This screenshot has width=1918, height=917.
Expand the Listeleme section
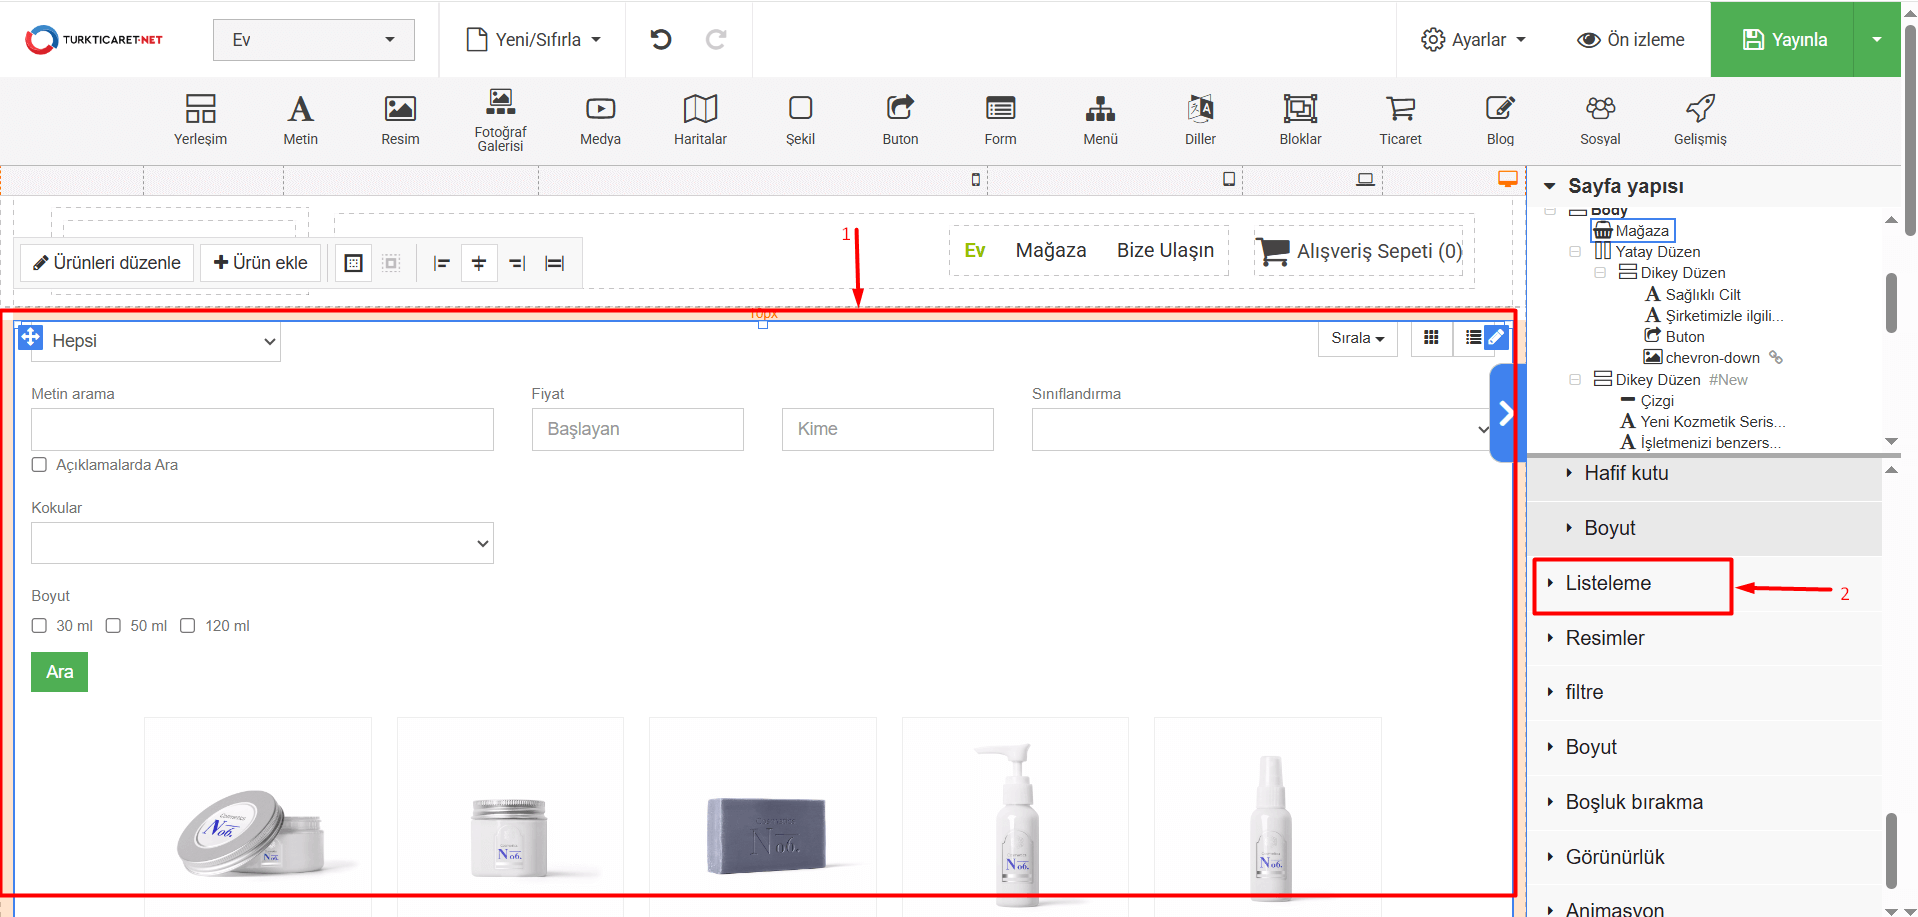(x=1608, y=584)
